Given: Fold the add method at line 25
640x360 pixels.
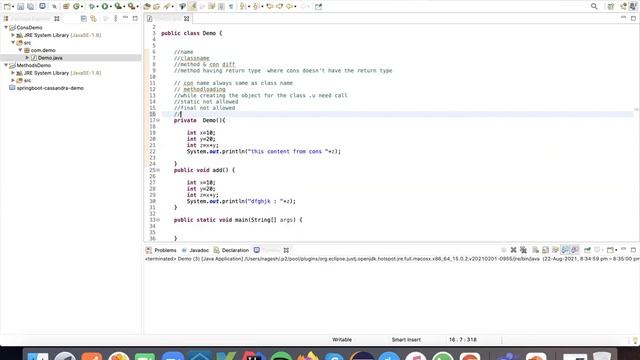Looking at the screenshot, I should point(158,170).
